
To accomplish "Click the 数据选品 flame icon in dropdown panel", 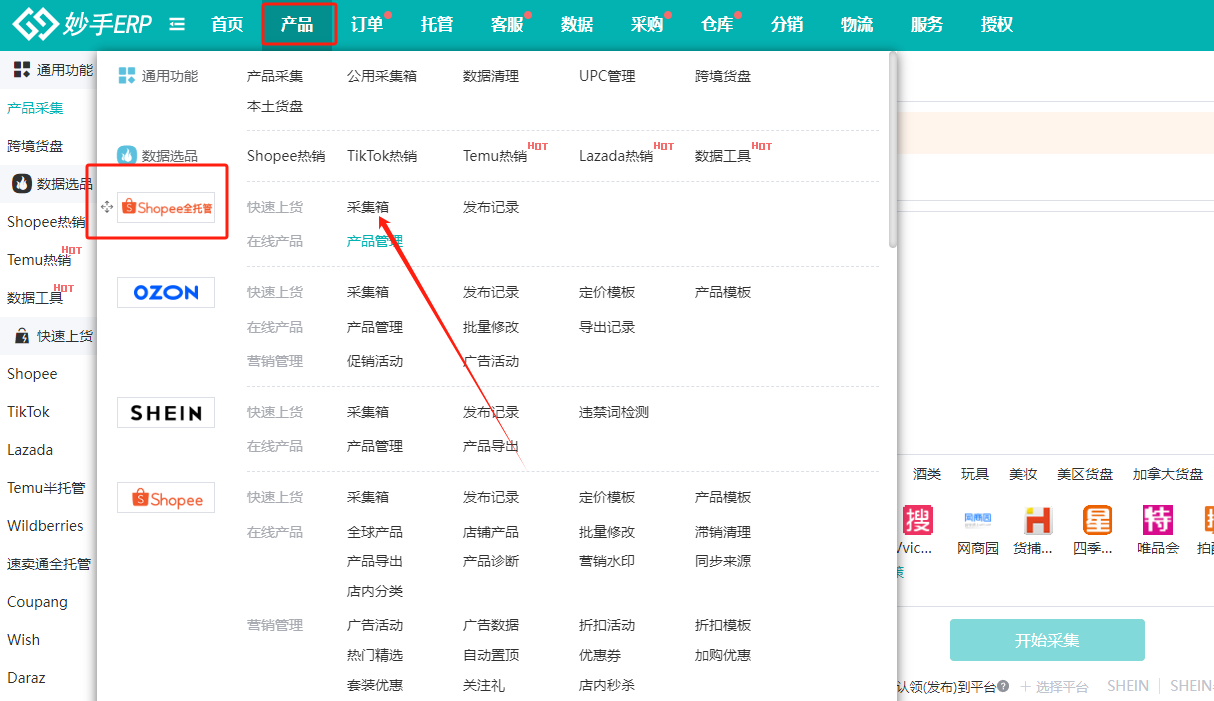I will pyautogui.click(x=126, y=155).
